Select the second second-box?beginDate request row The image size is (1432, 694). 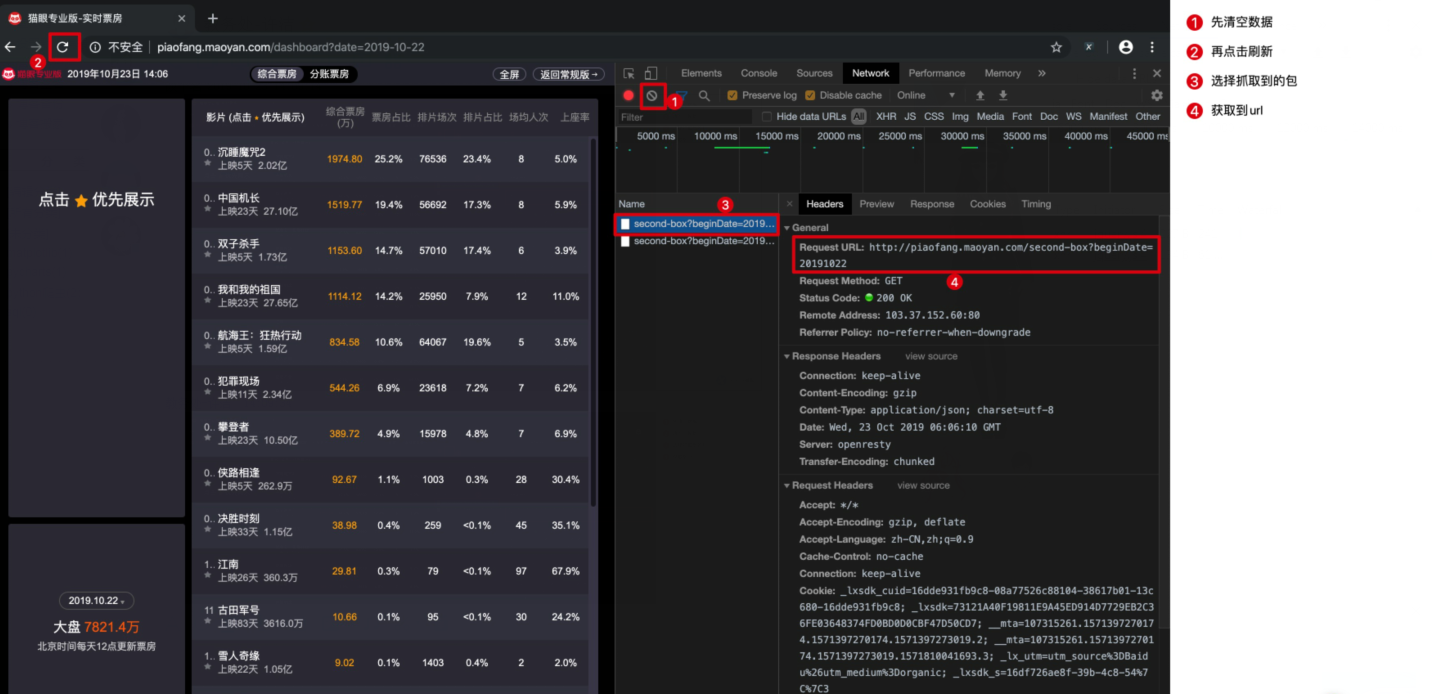[697, 241]
